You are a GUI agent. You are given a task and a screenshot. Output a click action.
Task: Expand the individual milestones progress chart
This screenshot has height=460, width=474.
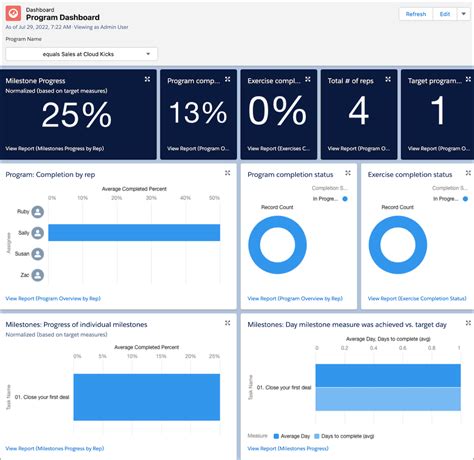[x=228, y=323]
